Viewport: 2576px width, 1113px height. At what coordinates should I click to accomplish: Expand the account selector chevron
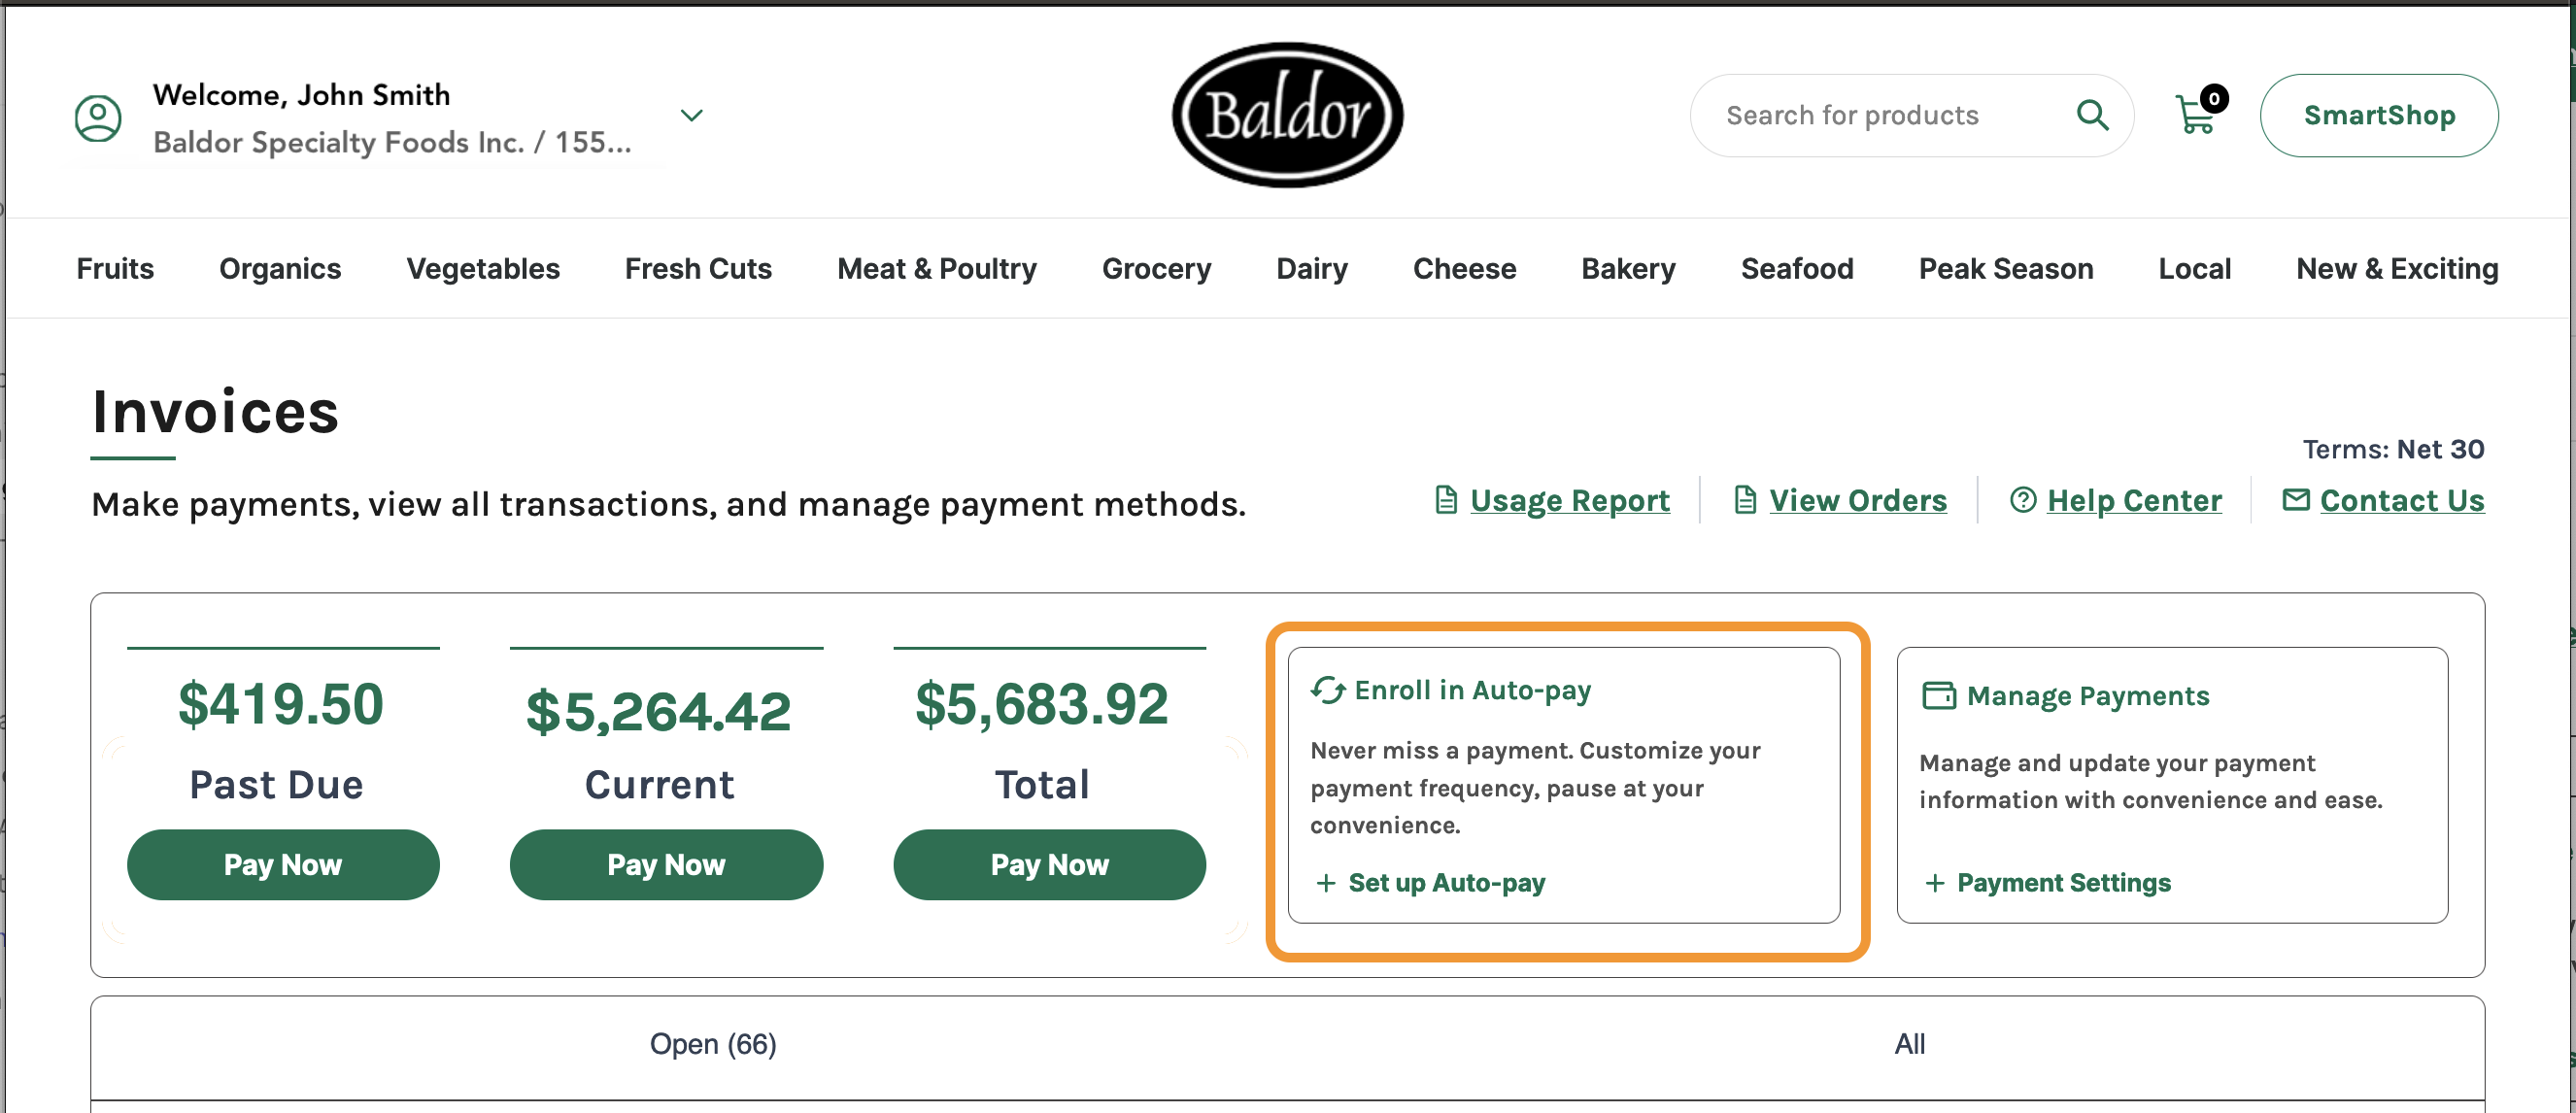click(691, 116)
